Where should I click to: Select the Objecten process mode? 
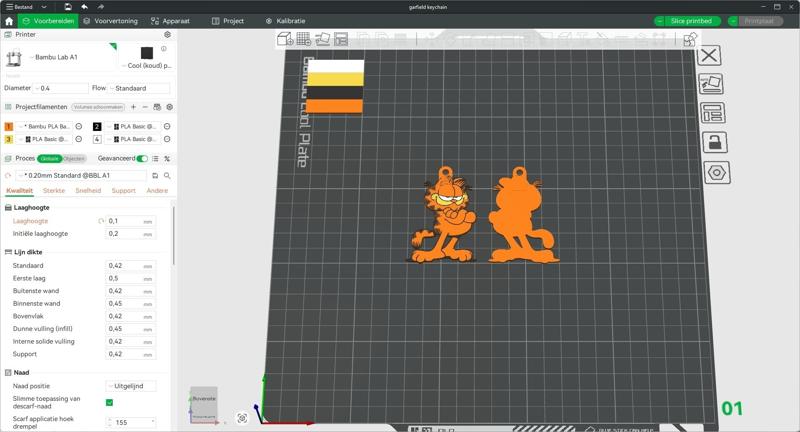(74, 159)
